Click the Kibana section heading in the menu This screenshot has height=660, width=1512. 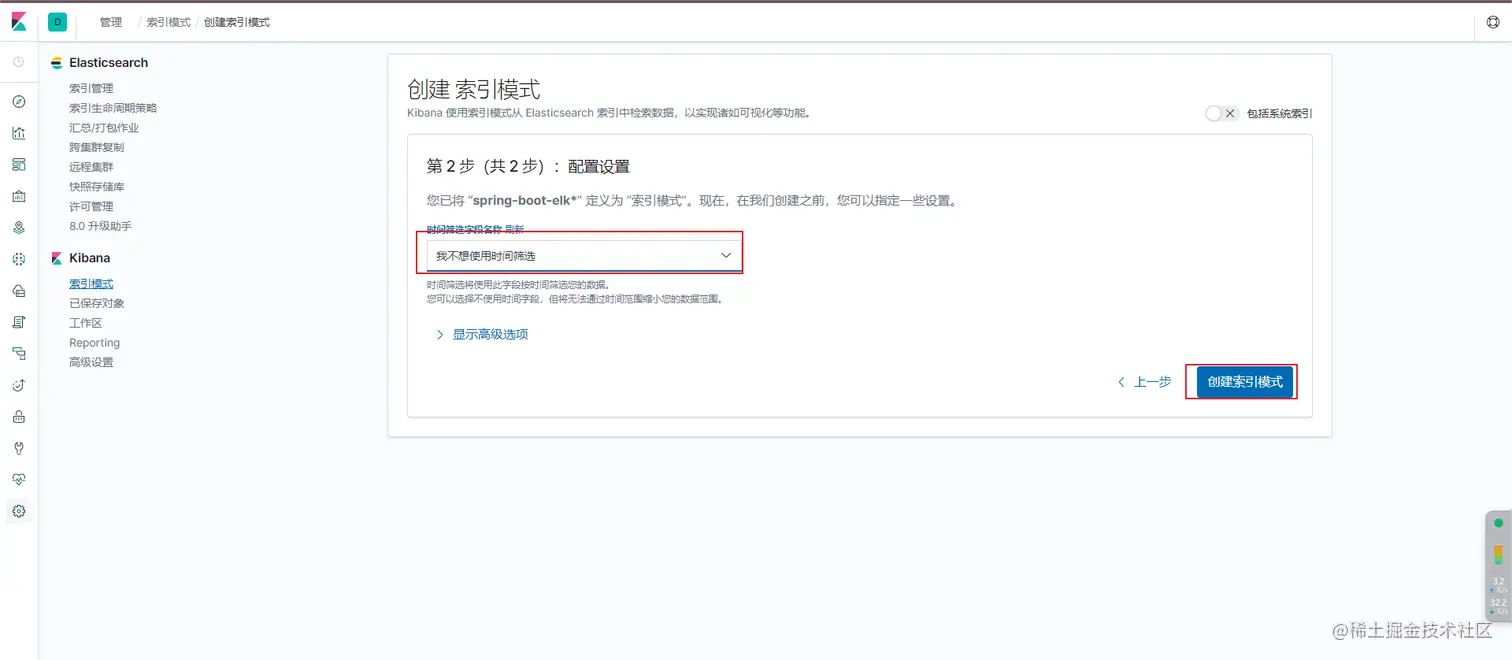tap(90, 258)
